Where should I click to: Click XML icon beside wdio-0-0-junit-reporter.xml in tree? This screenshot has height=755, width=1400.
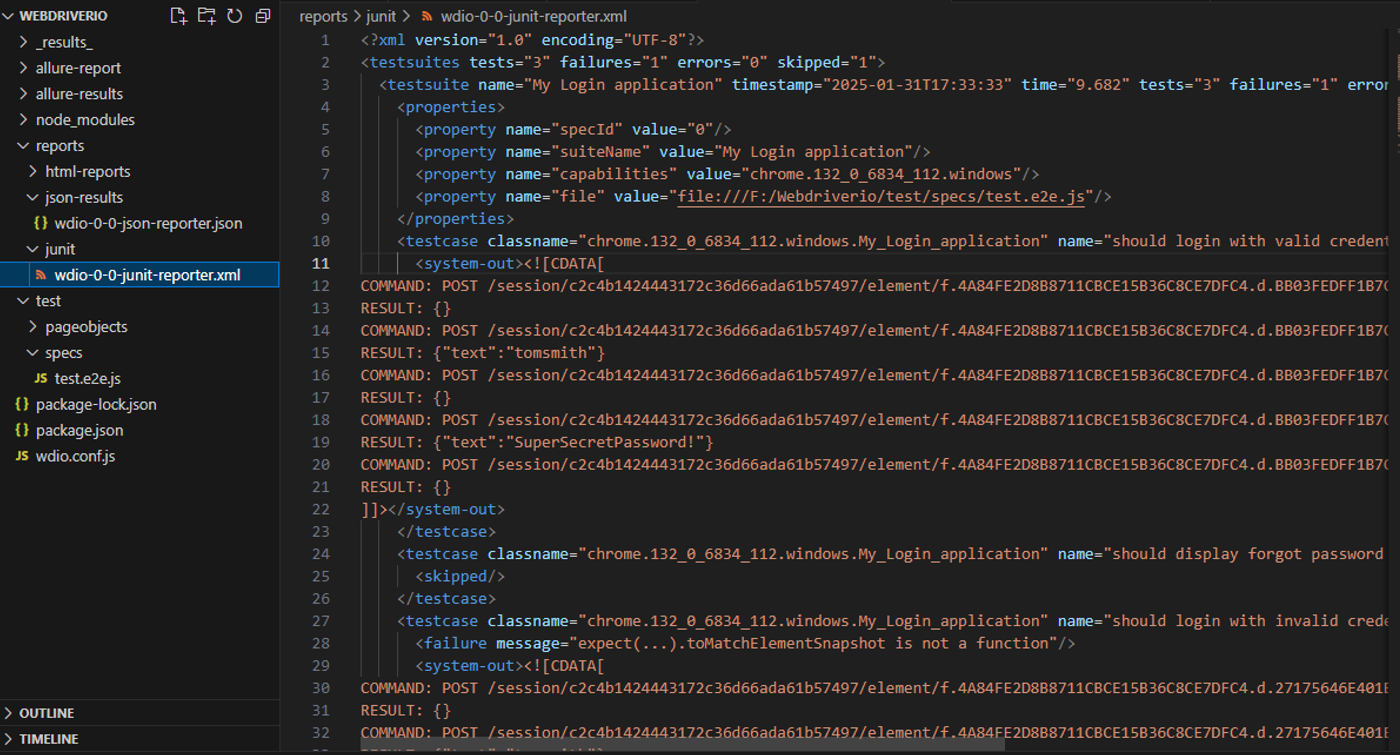click(41, 275)
